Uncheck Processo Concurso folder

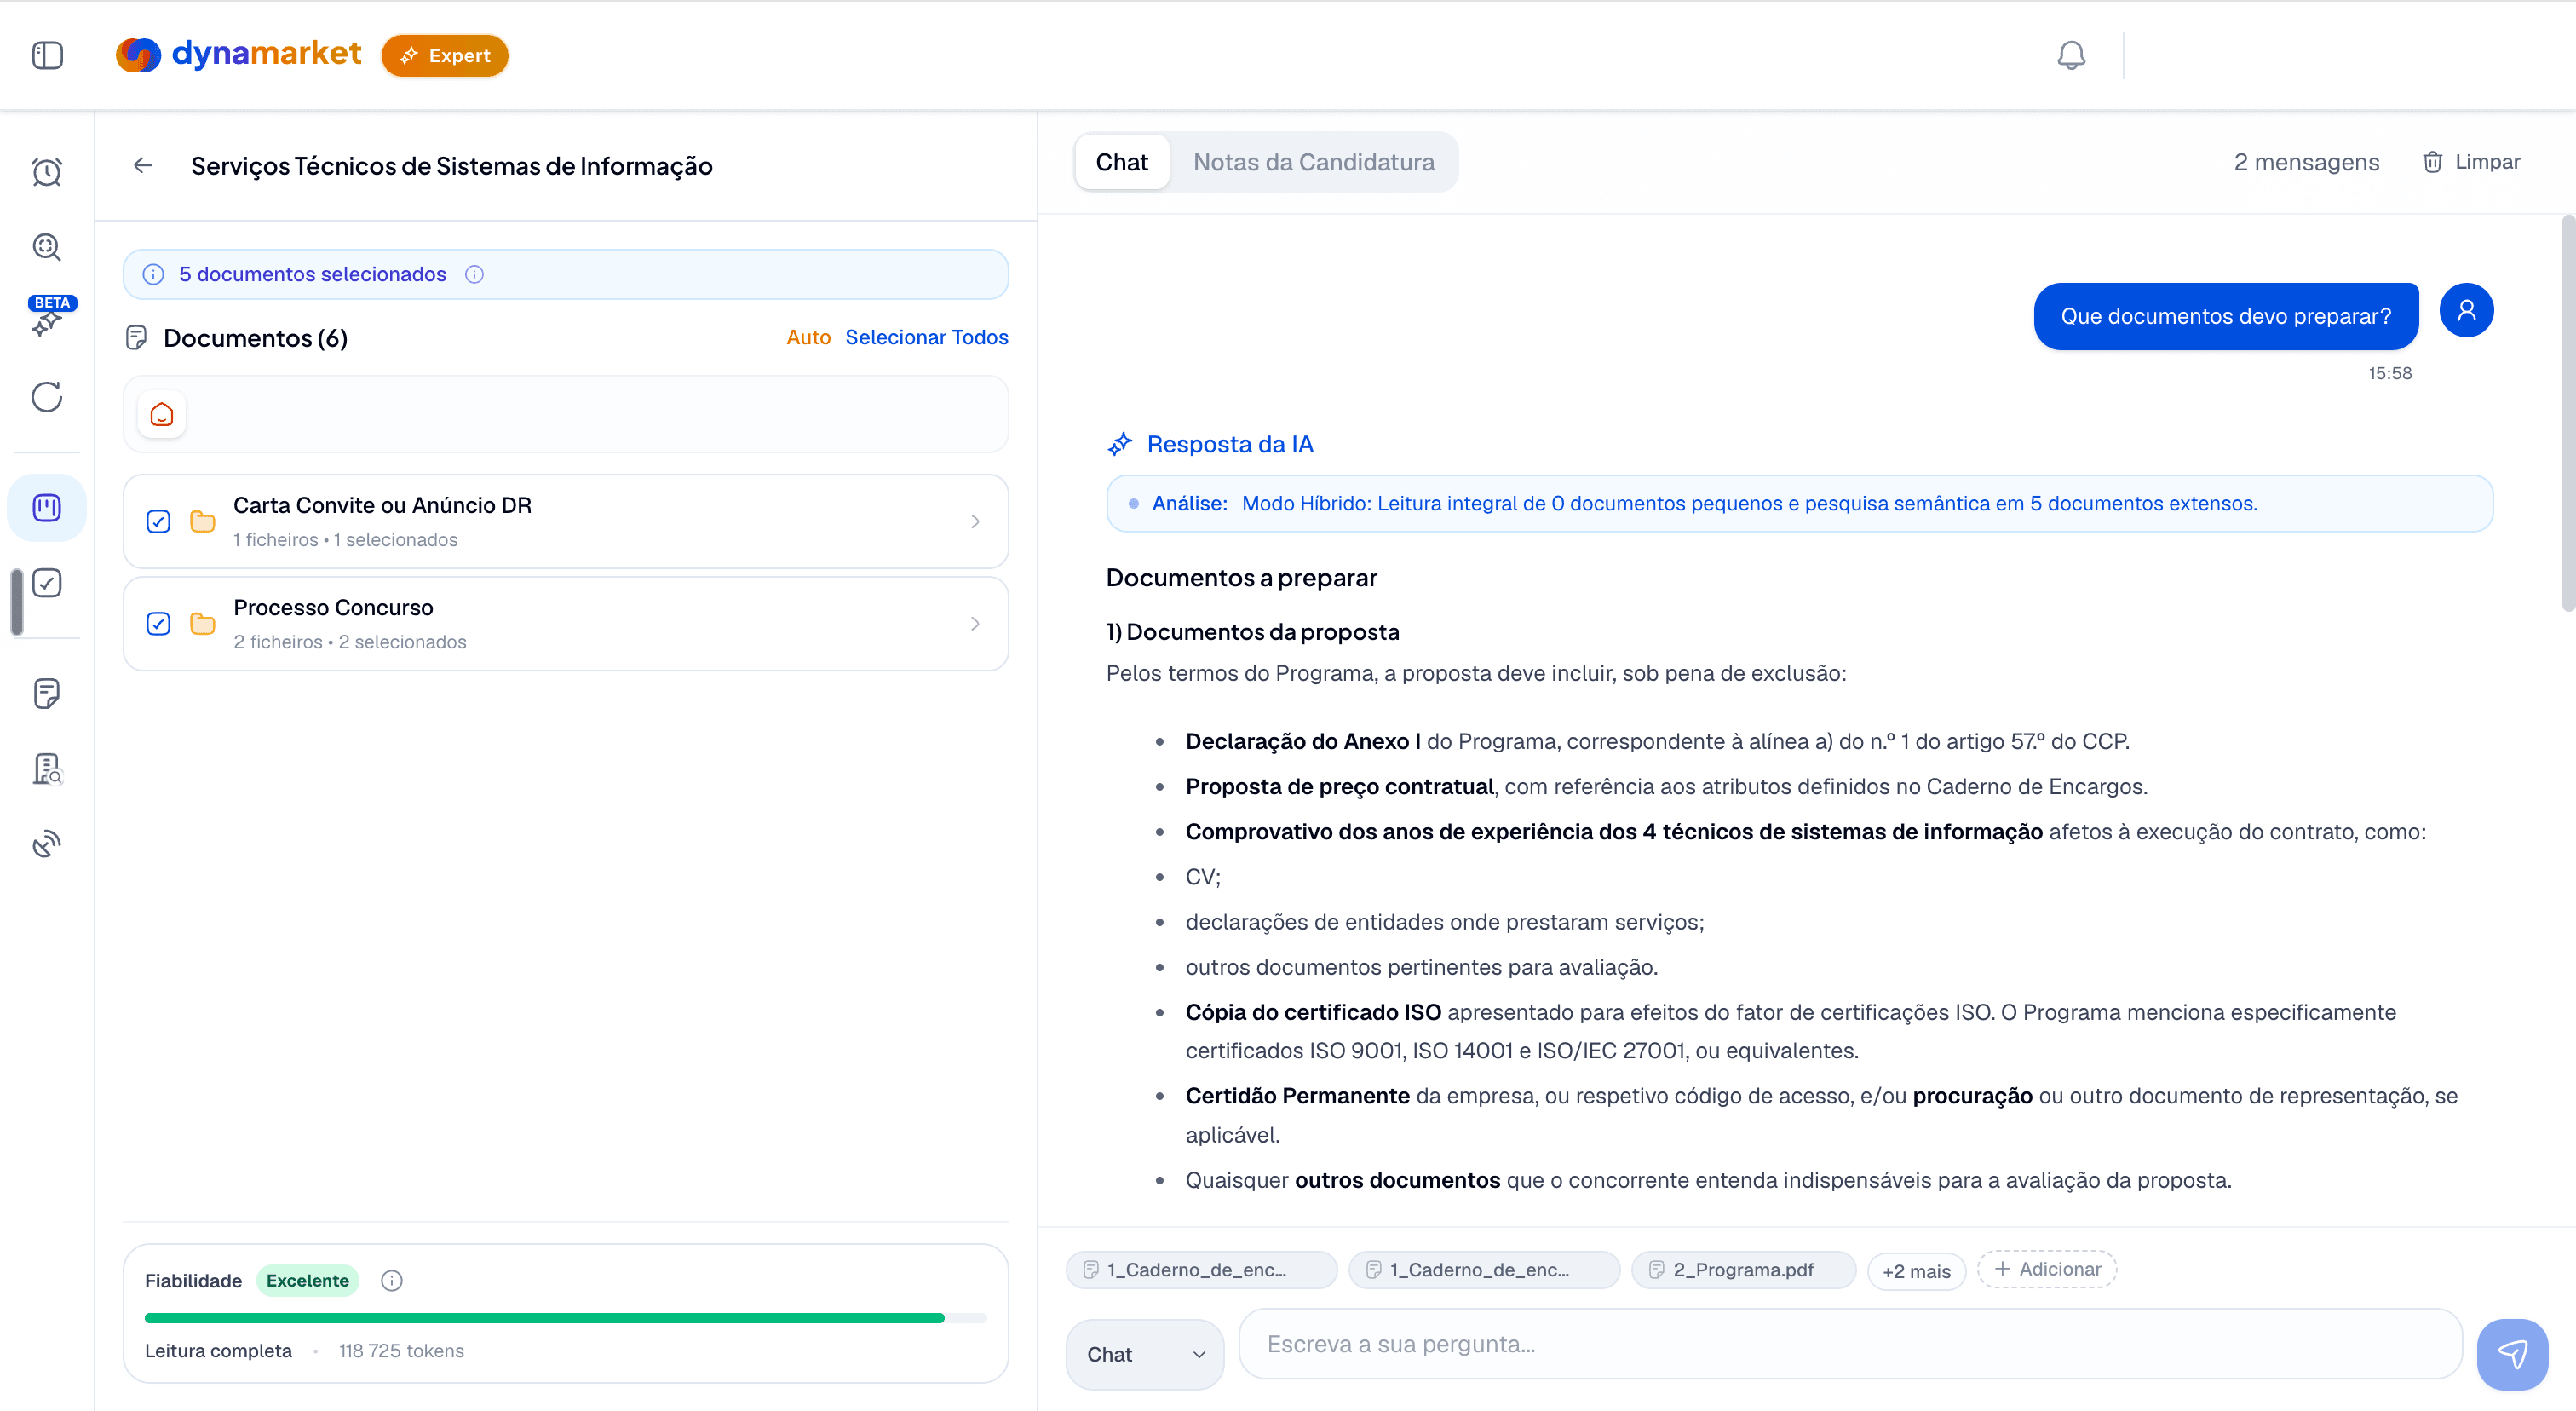[158, 624]
